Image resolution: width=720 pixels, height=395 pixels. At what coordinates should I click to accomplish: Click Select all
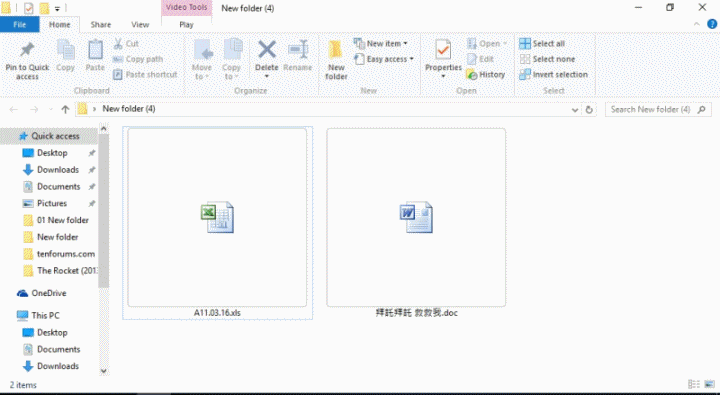[542, 44]
